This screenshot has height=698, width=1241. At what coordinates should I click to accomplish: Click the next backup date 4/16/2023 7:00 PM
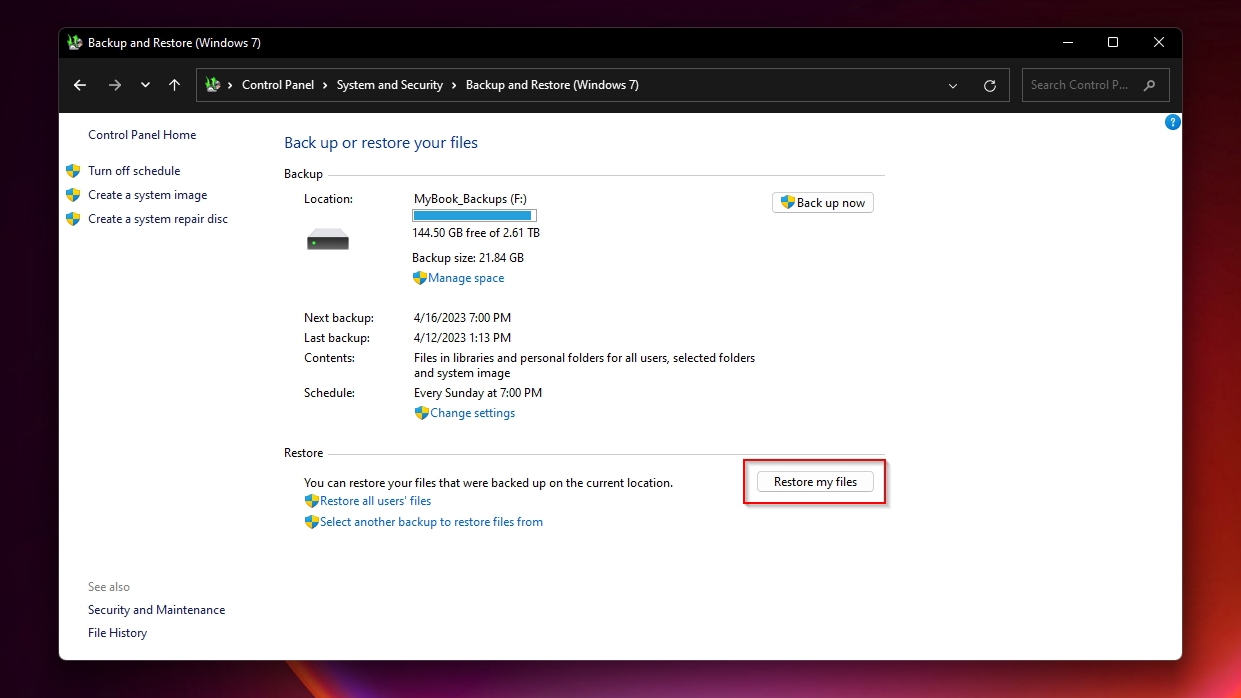coord(464,318)
